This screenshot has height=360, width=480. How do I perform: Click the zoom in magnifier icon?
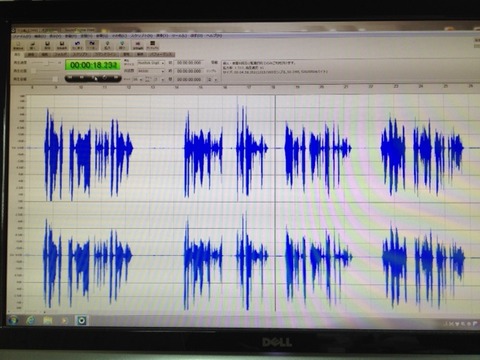(107, 45)
